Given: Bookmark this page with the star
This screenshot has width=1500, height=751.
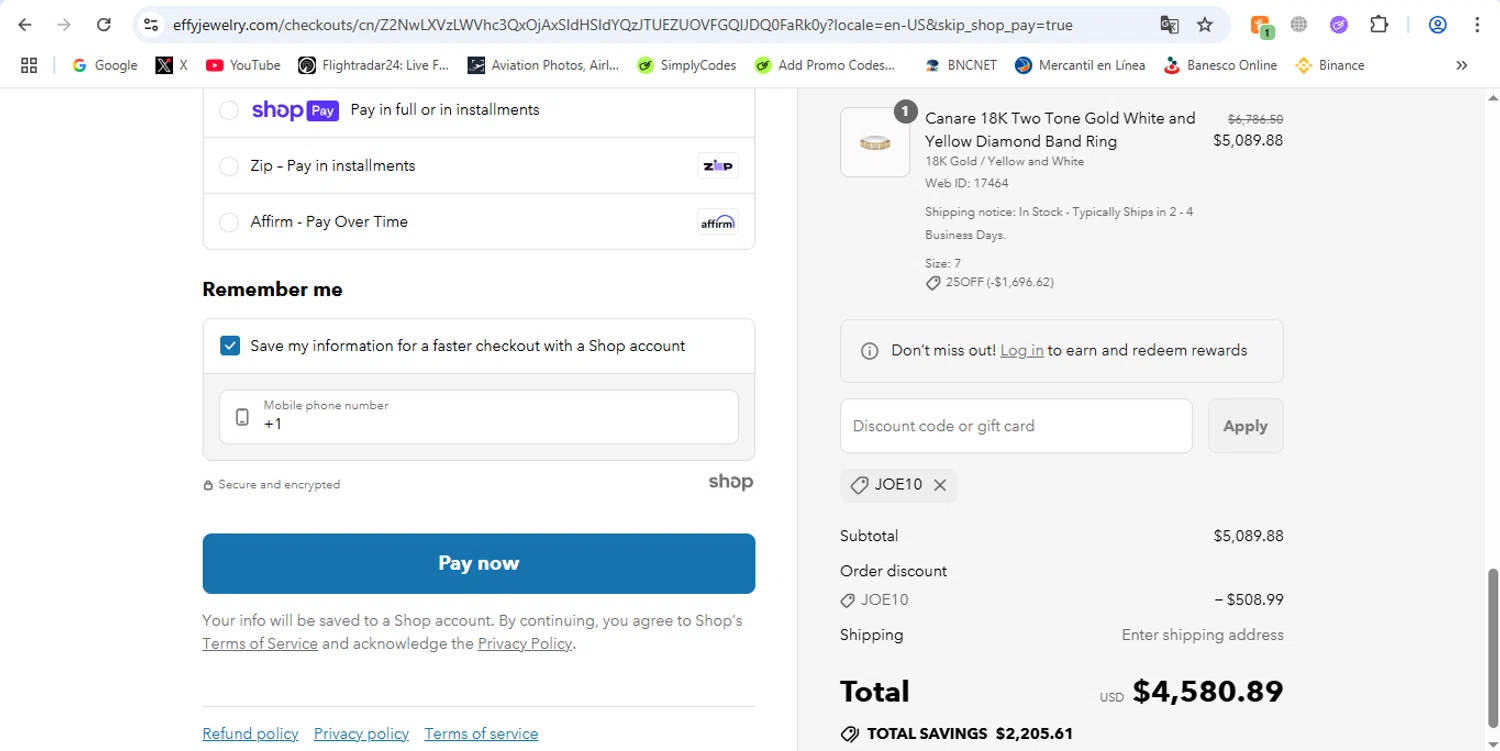Looking at the screenshot, I should point(1205,25).
